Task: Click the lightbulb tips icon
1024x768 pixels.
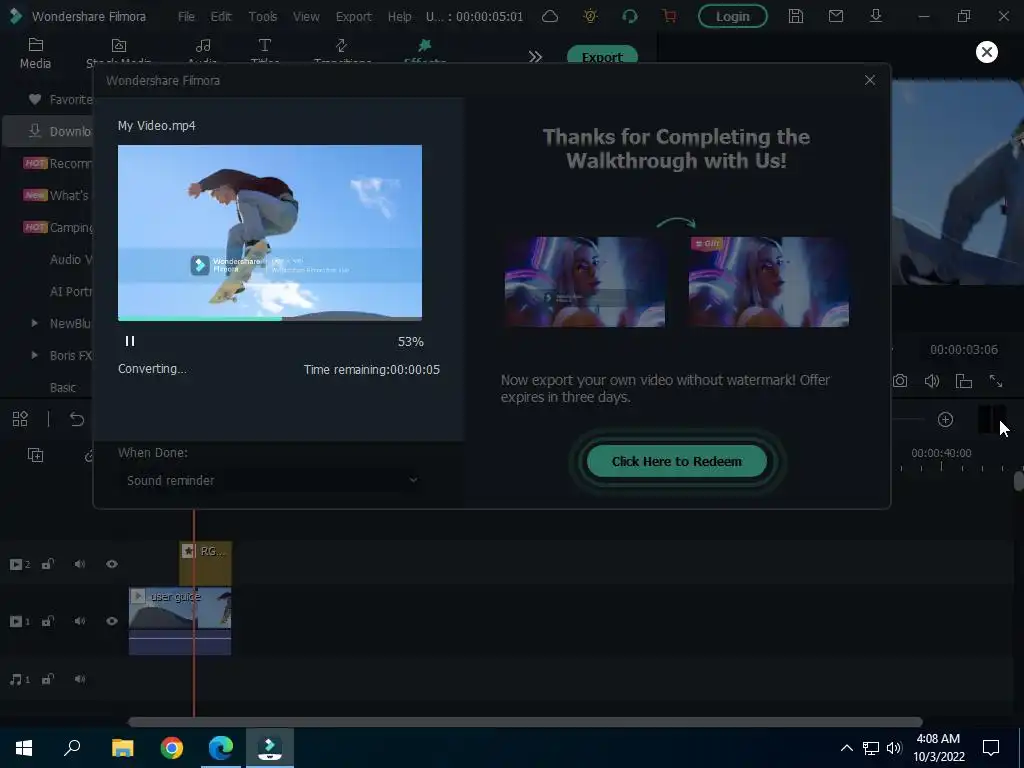Action: coord(590,16)
